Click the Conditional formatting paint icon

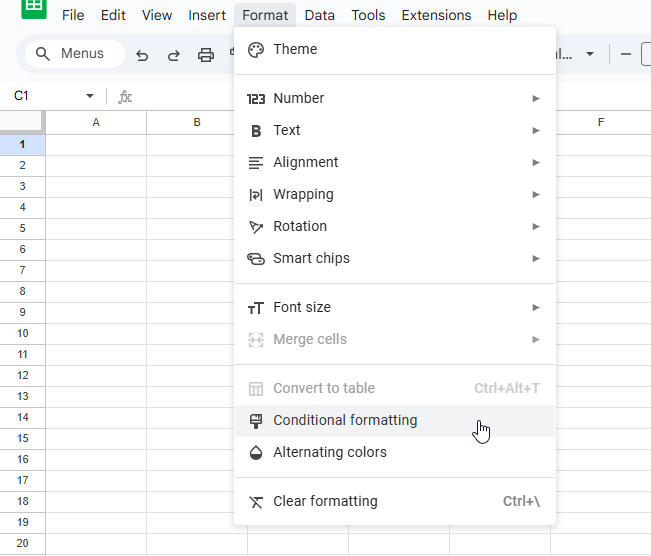(x=256, y=421)
